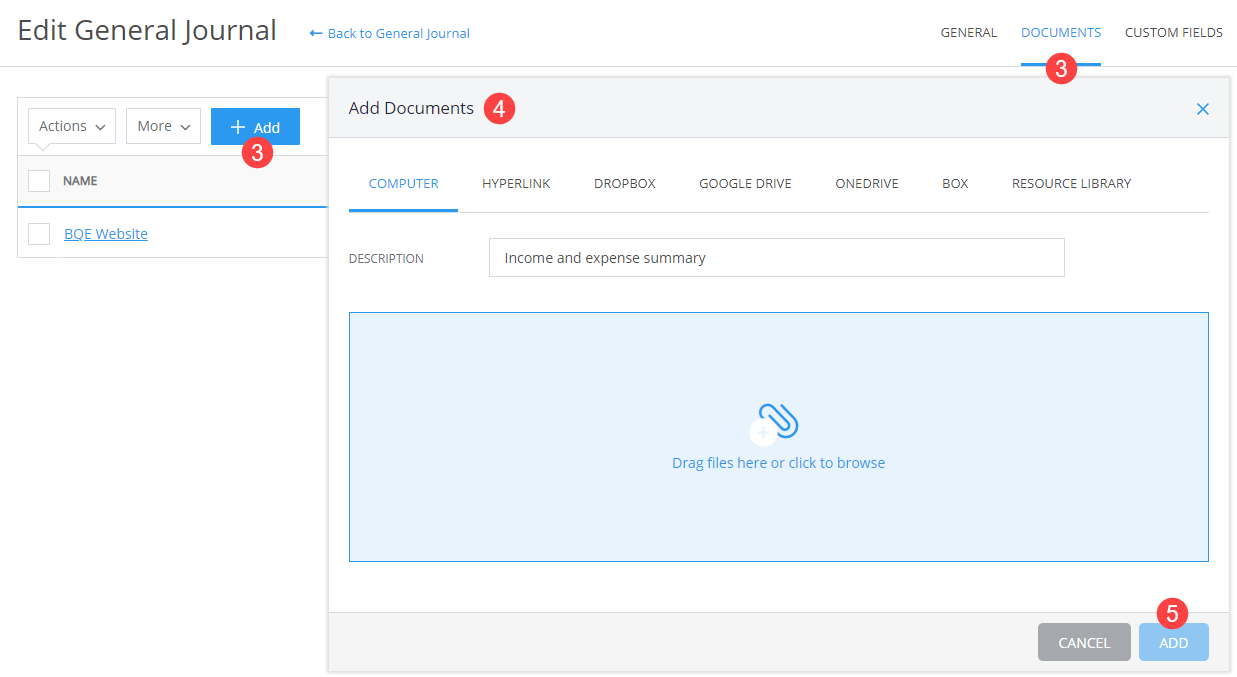Go to the GENERAL tab

pyautogui.click(x=968, y=32)
